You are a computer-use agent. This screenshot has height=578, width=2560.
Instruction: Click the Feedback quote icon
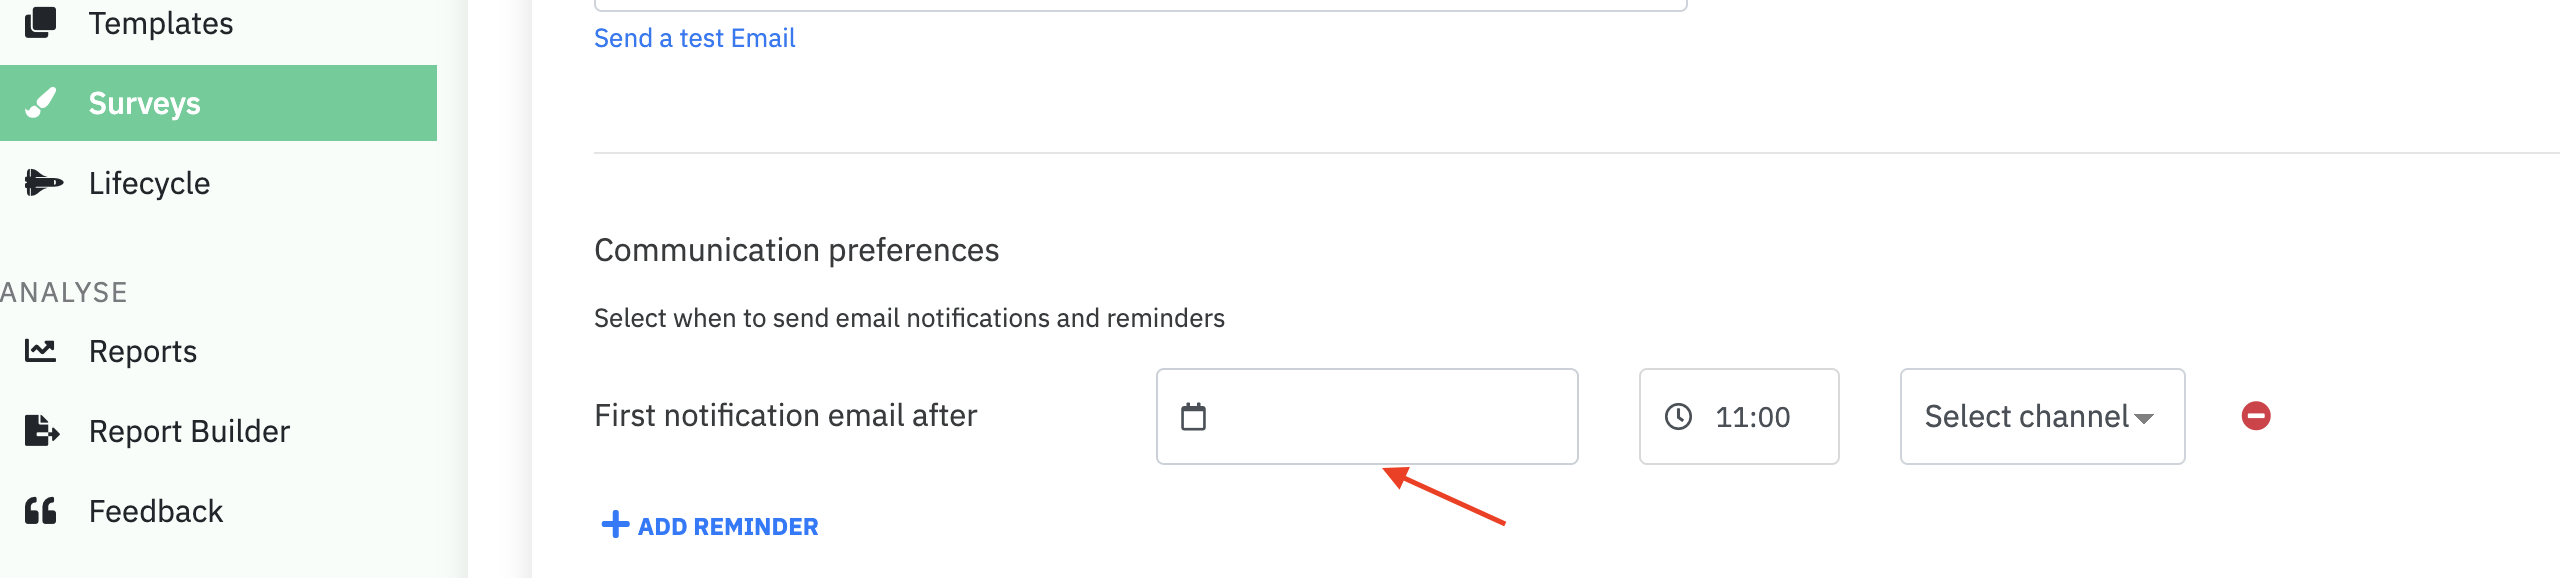(41, 511)
